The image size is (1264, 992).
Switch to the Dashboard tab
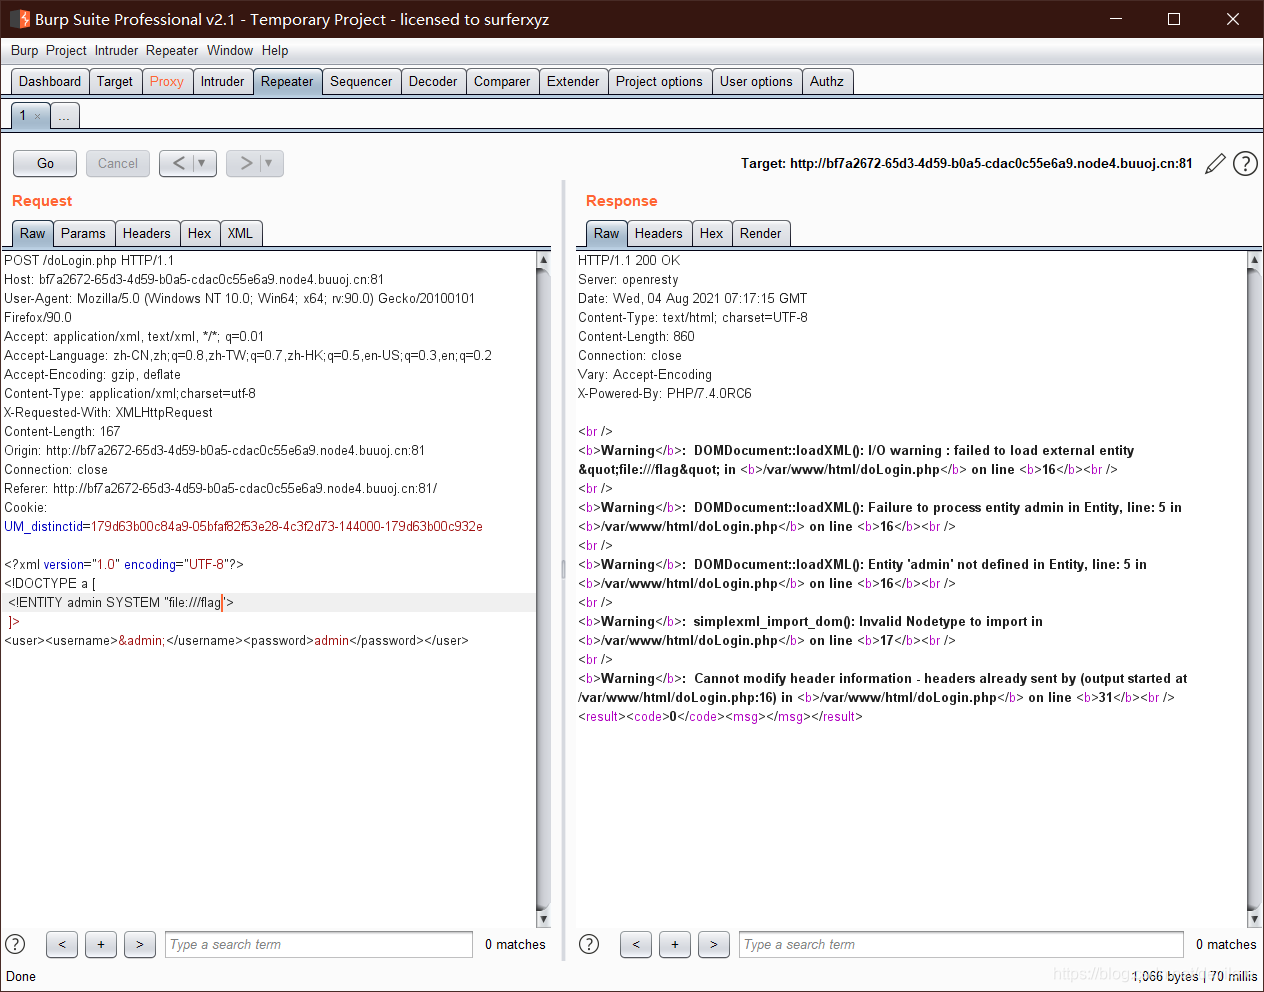[50, 82]
